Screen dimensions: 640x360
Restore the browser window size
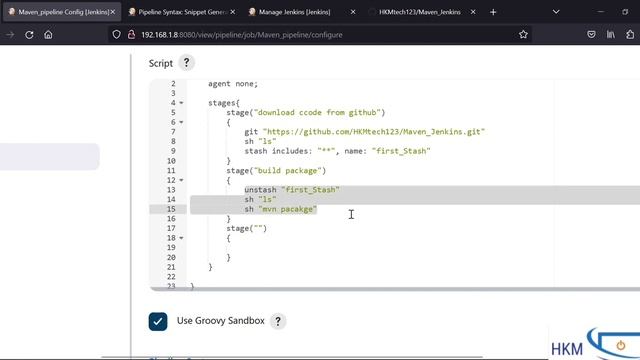(625, 12)
